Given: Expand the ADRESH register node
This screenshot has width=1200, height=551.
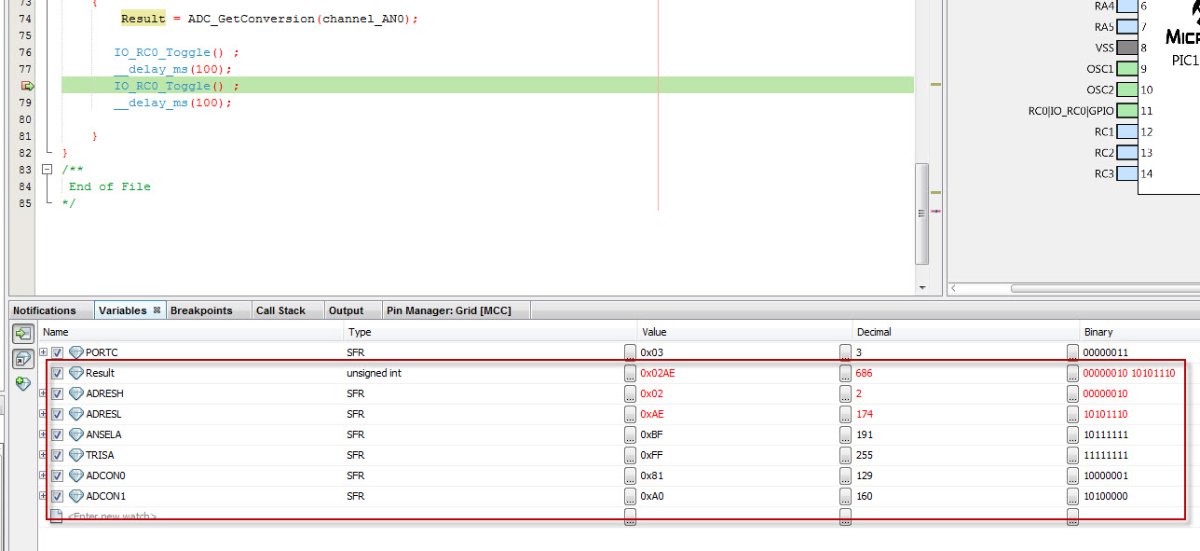Looking at the screenshot, I should tap(43, 393).
